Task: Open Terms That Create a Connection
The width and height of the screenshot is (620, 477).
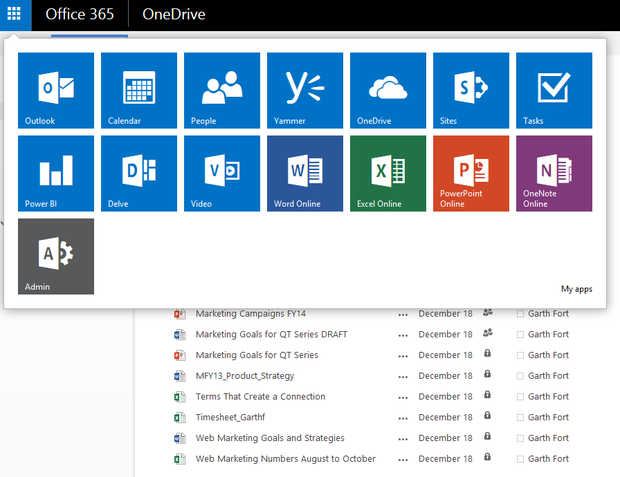Action: click(260, 396)
